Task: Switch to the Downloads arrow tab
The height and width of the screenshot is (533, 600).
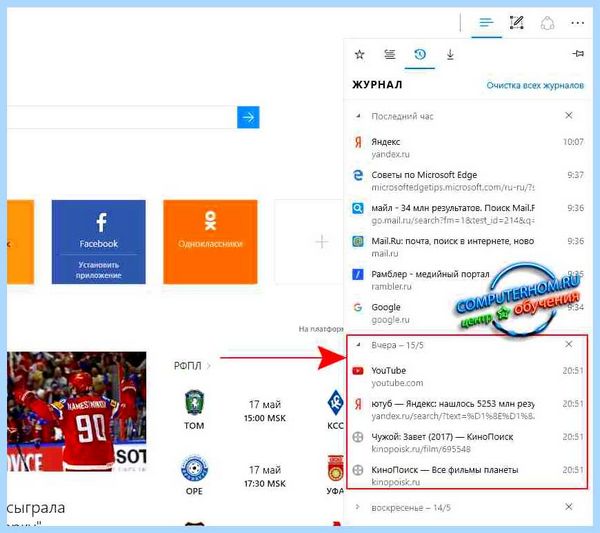Action: tap(450, 54)
